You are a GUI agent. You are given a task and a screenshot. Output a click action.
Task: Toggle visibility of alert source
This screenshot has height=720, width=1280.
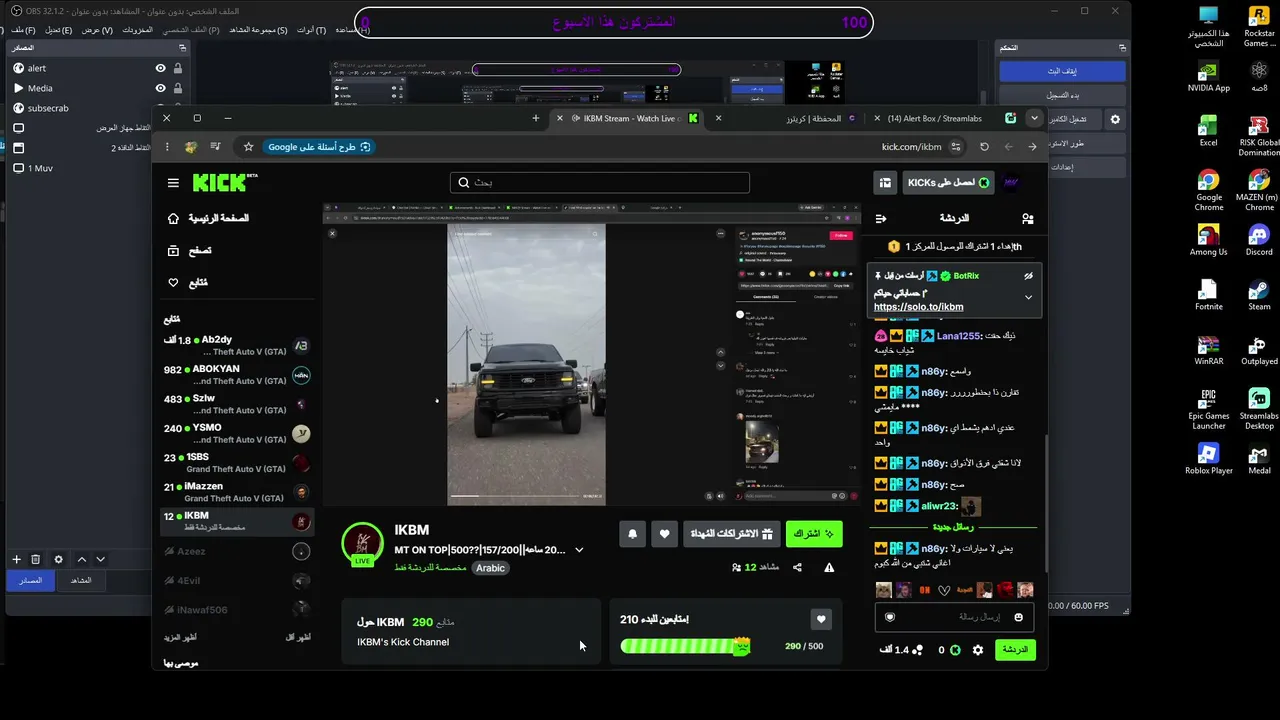(160, 68)
